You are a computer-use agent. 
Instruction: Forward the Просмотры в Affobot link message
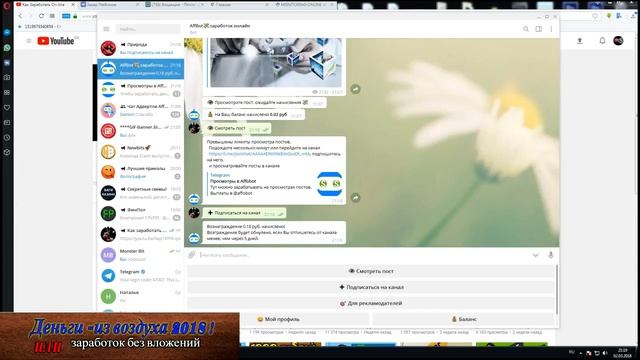pos(356,198)
